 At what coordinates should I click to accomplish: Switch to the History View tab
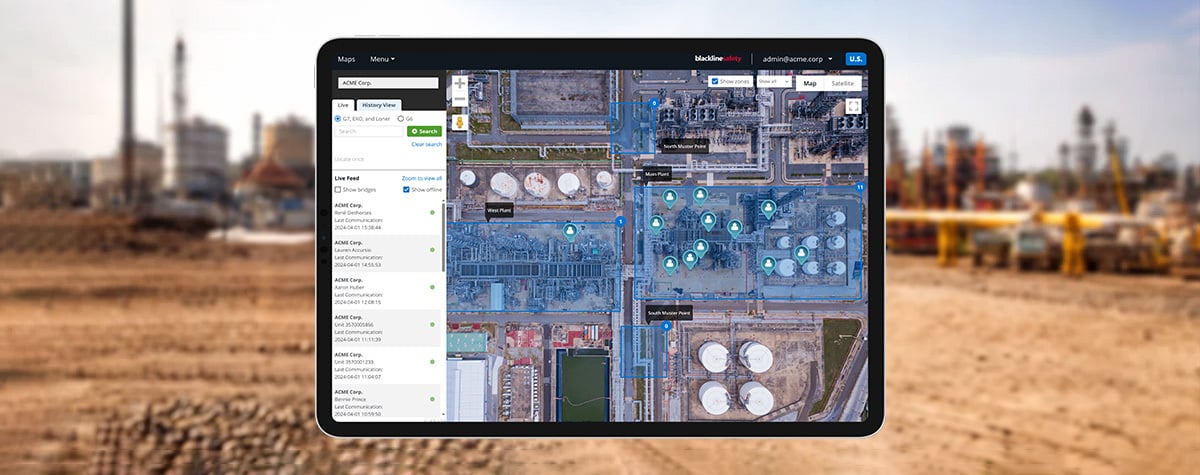(x=379, y=104)
